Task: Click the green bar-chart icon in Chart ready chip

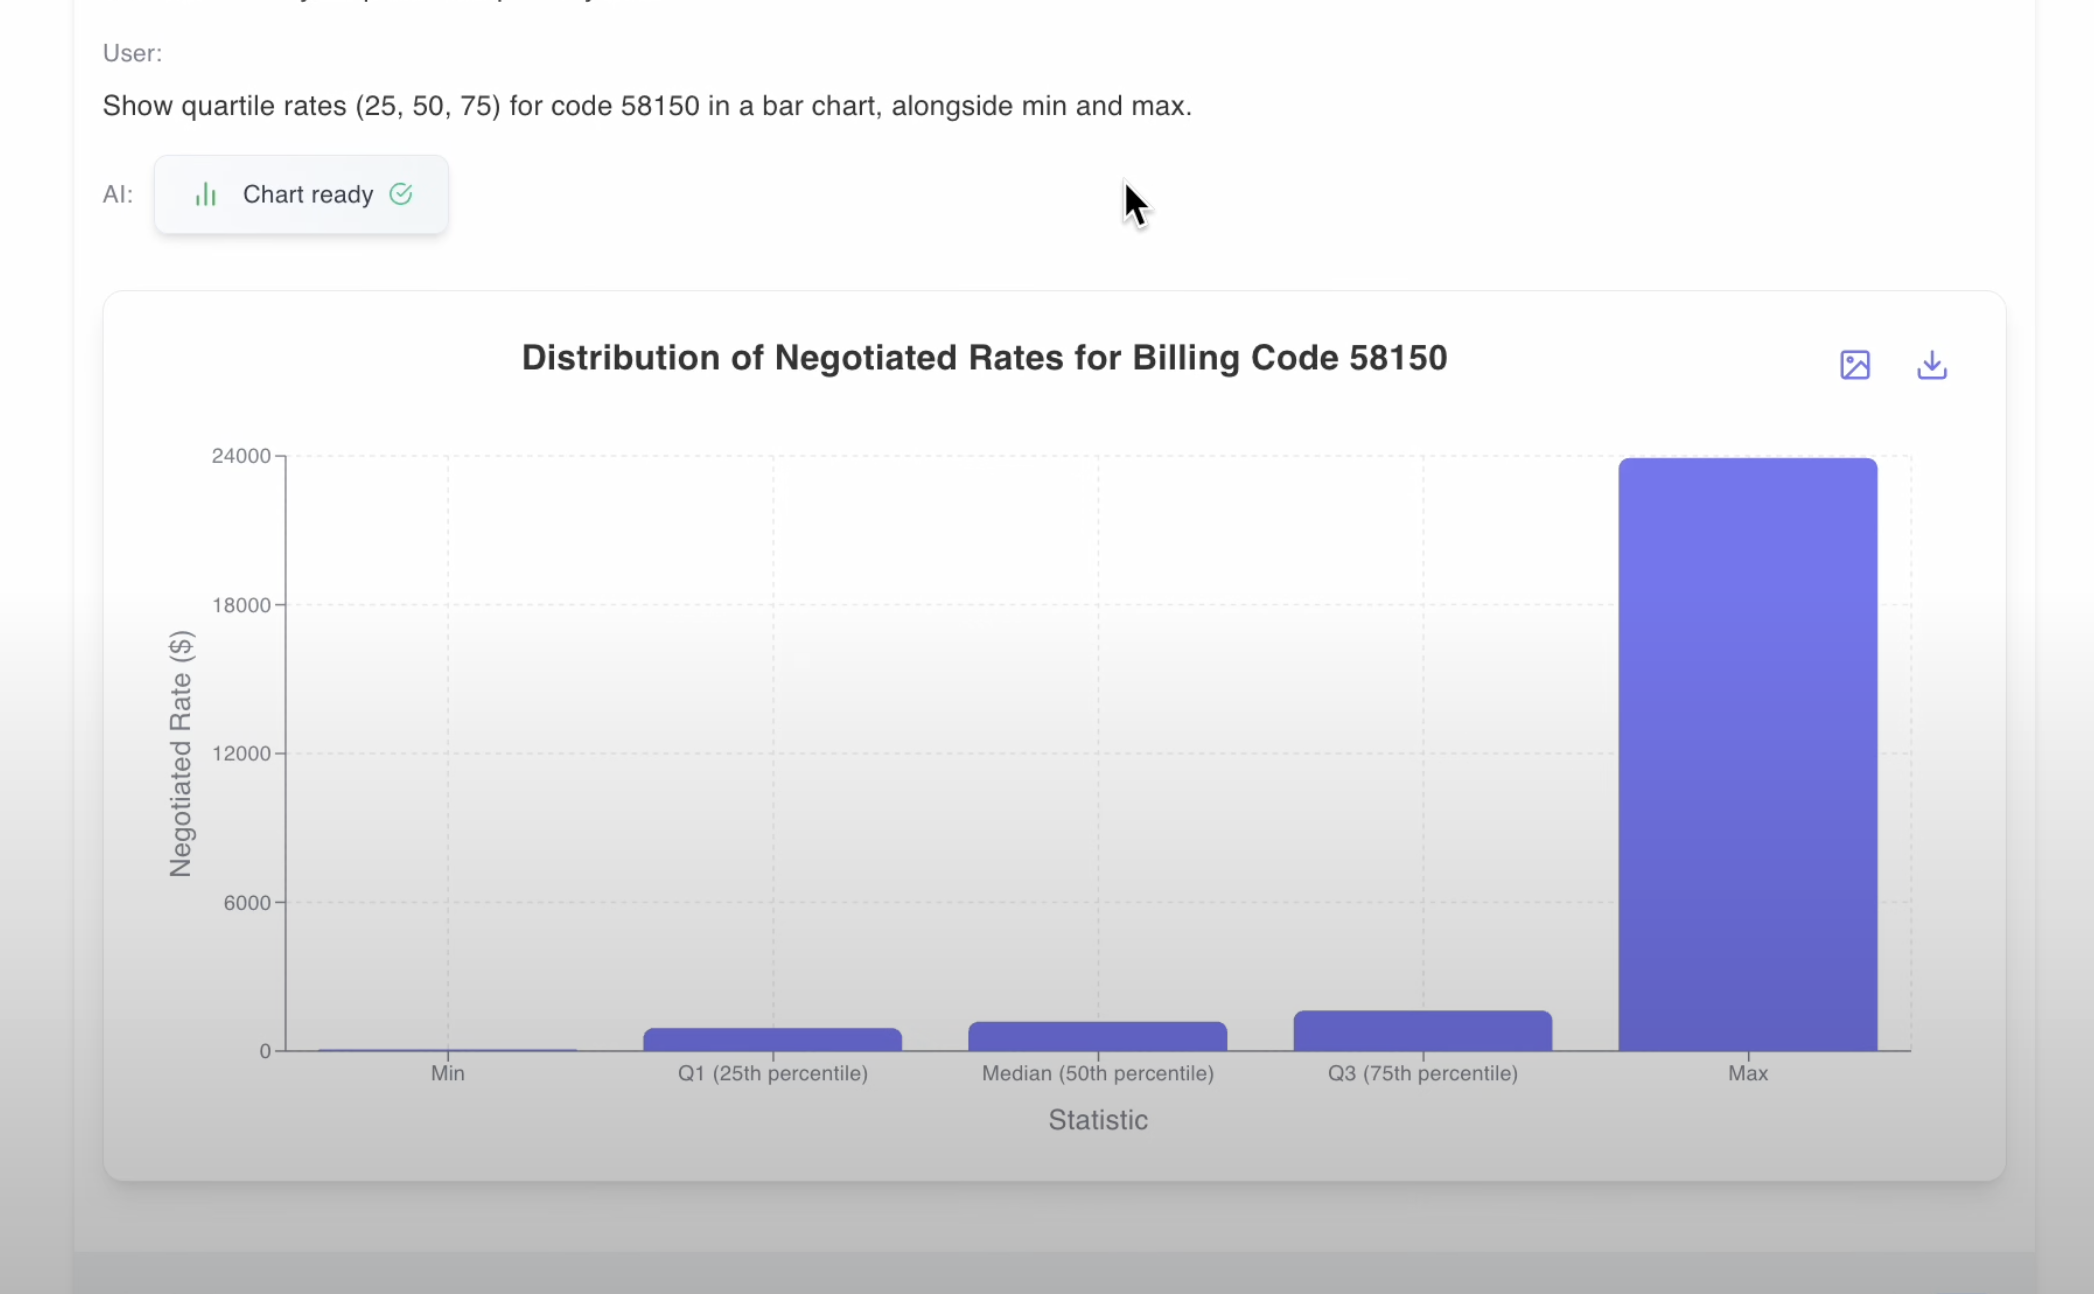Action: pyautogui.click(x=206, y=194)
